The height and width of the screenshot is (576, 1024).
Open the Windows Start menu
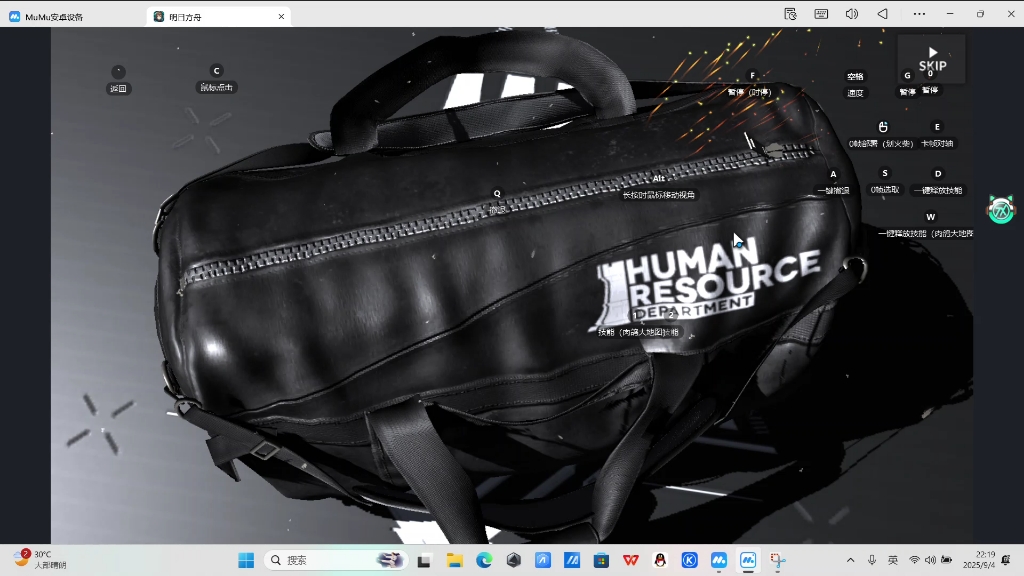click(246, 560)
